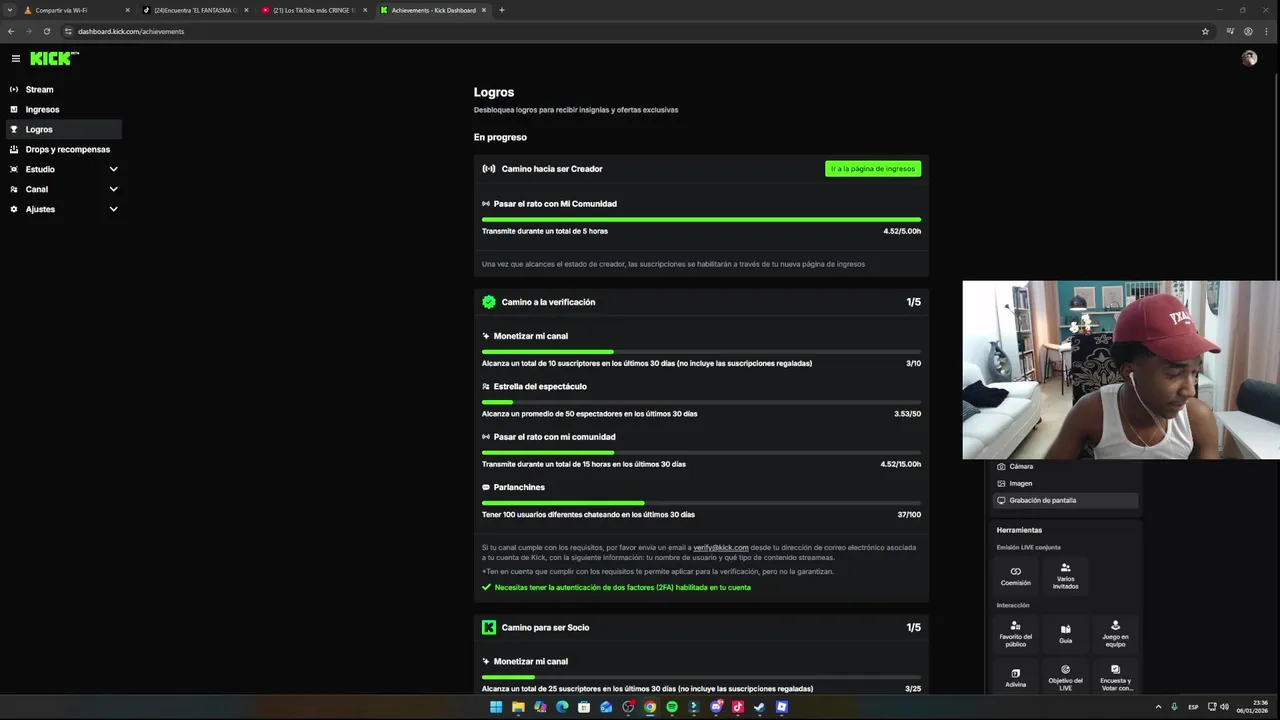Click the Logros trophy icon in the sidebar

point(14,129)
